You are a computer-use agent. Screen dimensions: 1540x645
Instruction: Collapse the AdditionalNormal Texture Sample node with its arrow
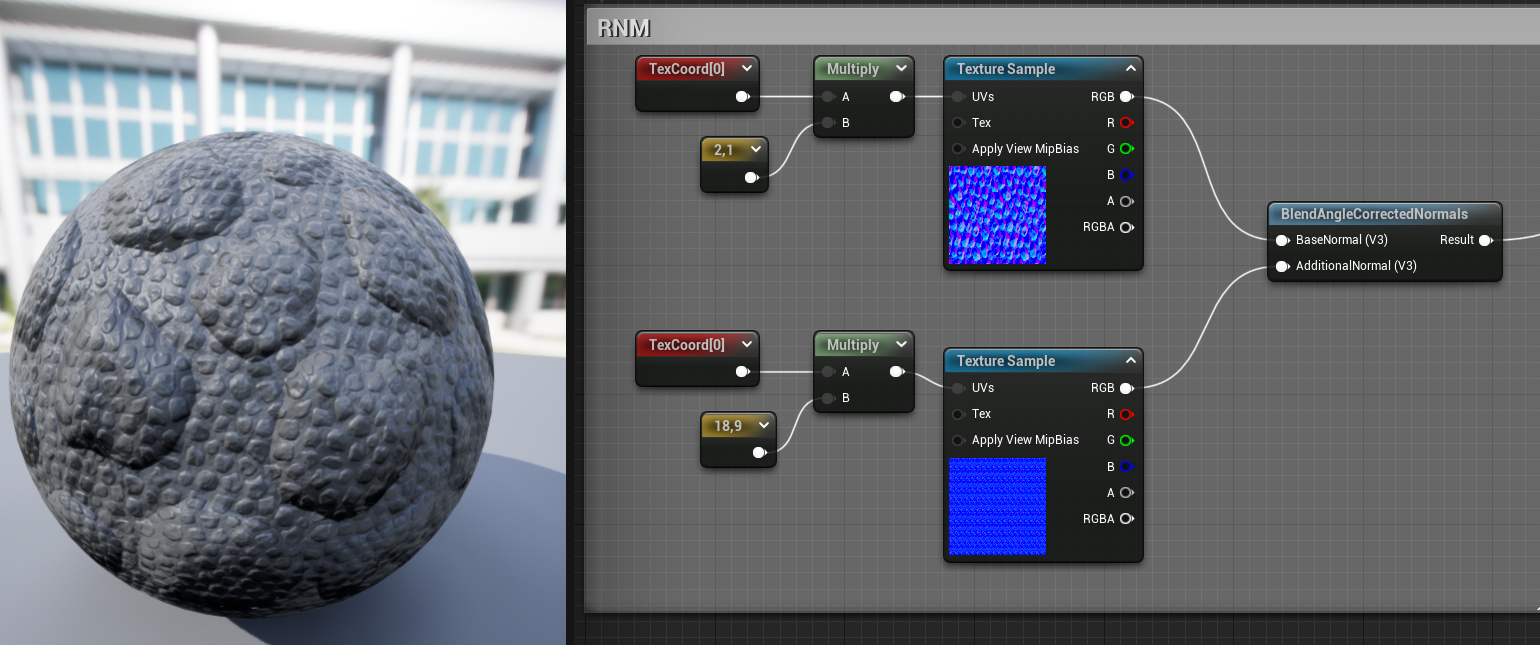[x=1130, y=361]
